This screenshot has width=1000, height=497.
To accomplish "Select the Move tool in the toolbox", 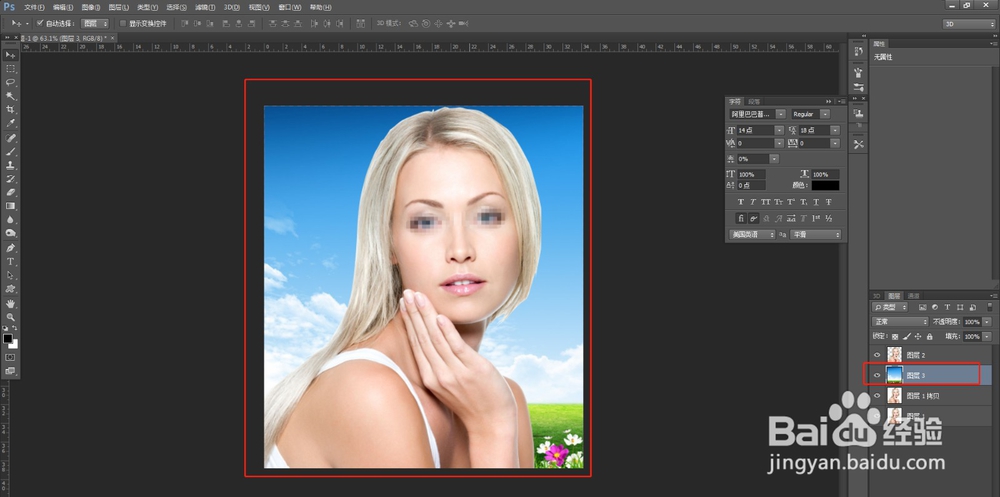I will coord(10,56).
